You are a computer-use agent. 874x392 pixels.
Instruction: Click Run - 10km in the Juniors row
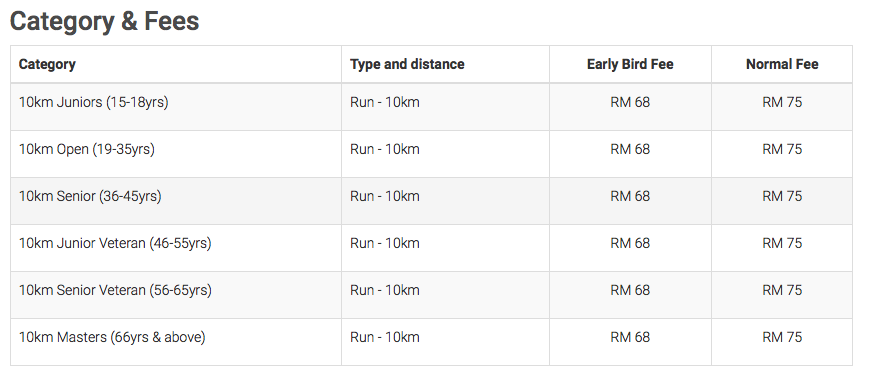[385, 103]
